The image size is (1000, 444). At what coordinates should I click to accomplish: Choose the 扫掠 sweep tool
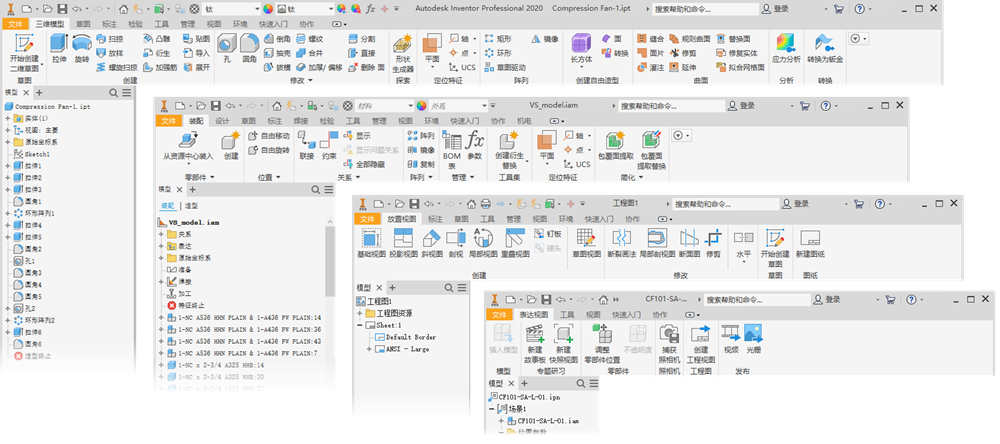(x=109, y=39)
